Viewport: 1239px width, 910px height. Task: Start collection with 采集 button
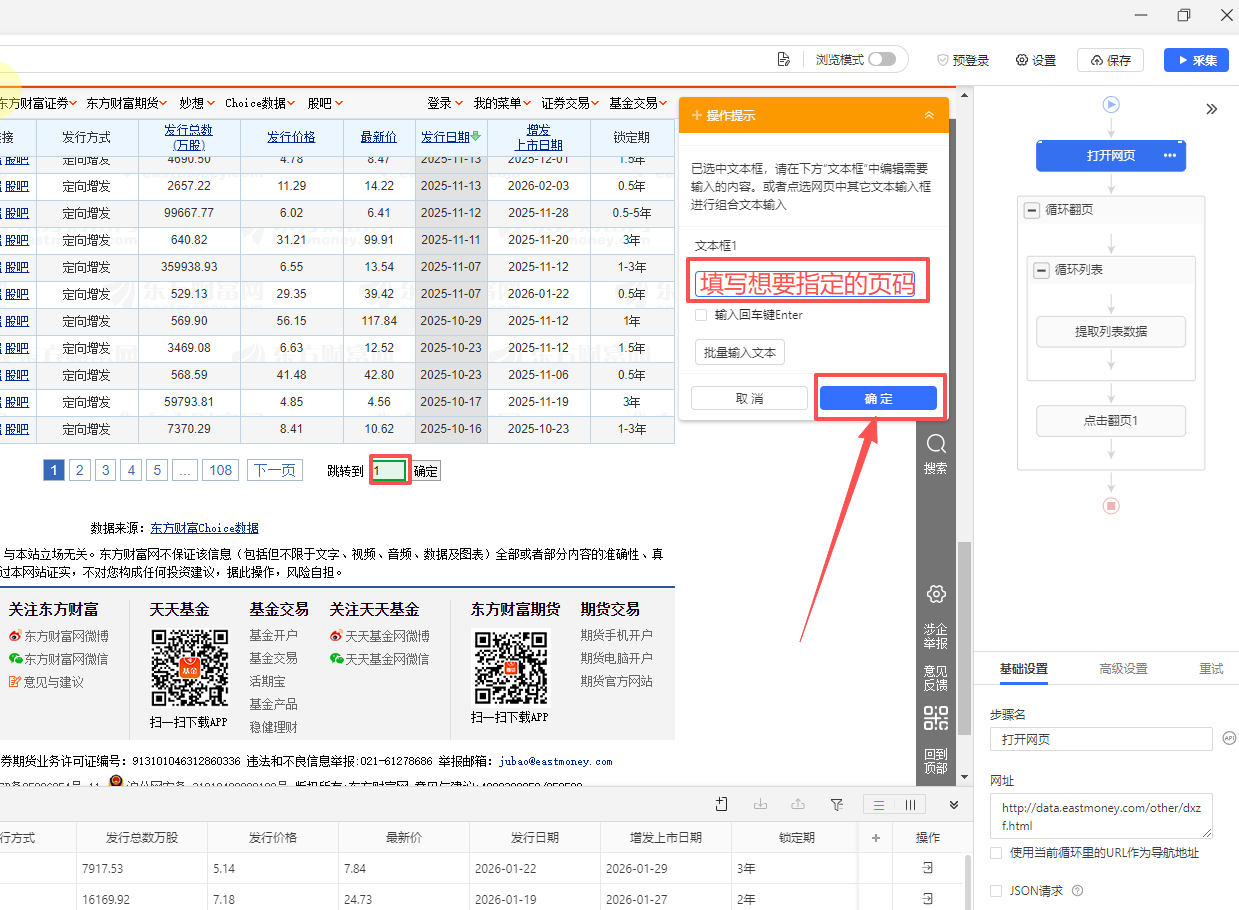click(x=1196, y=60)
